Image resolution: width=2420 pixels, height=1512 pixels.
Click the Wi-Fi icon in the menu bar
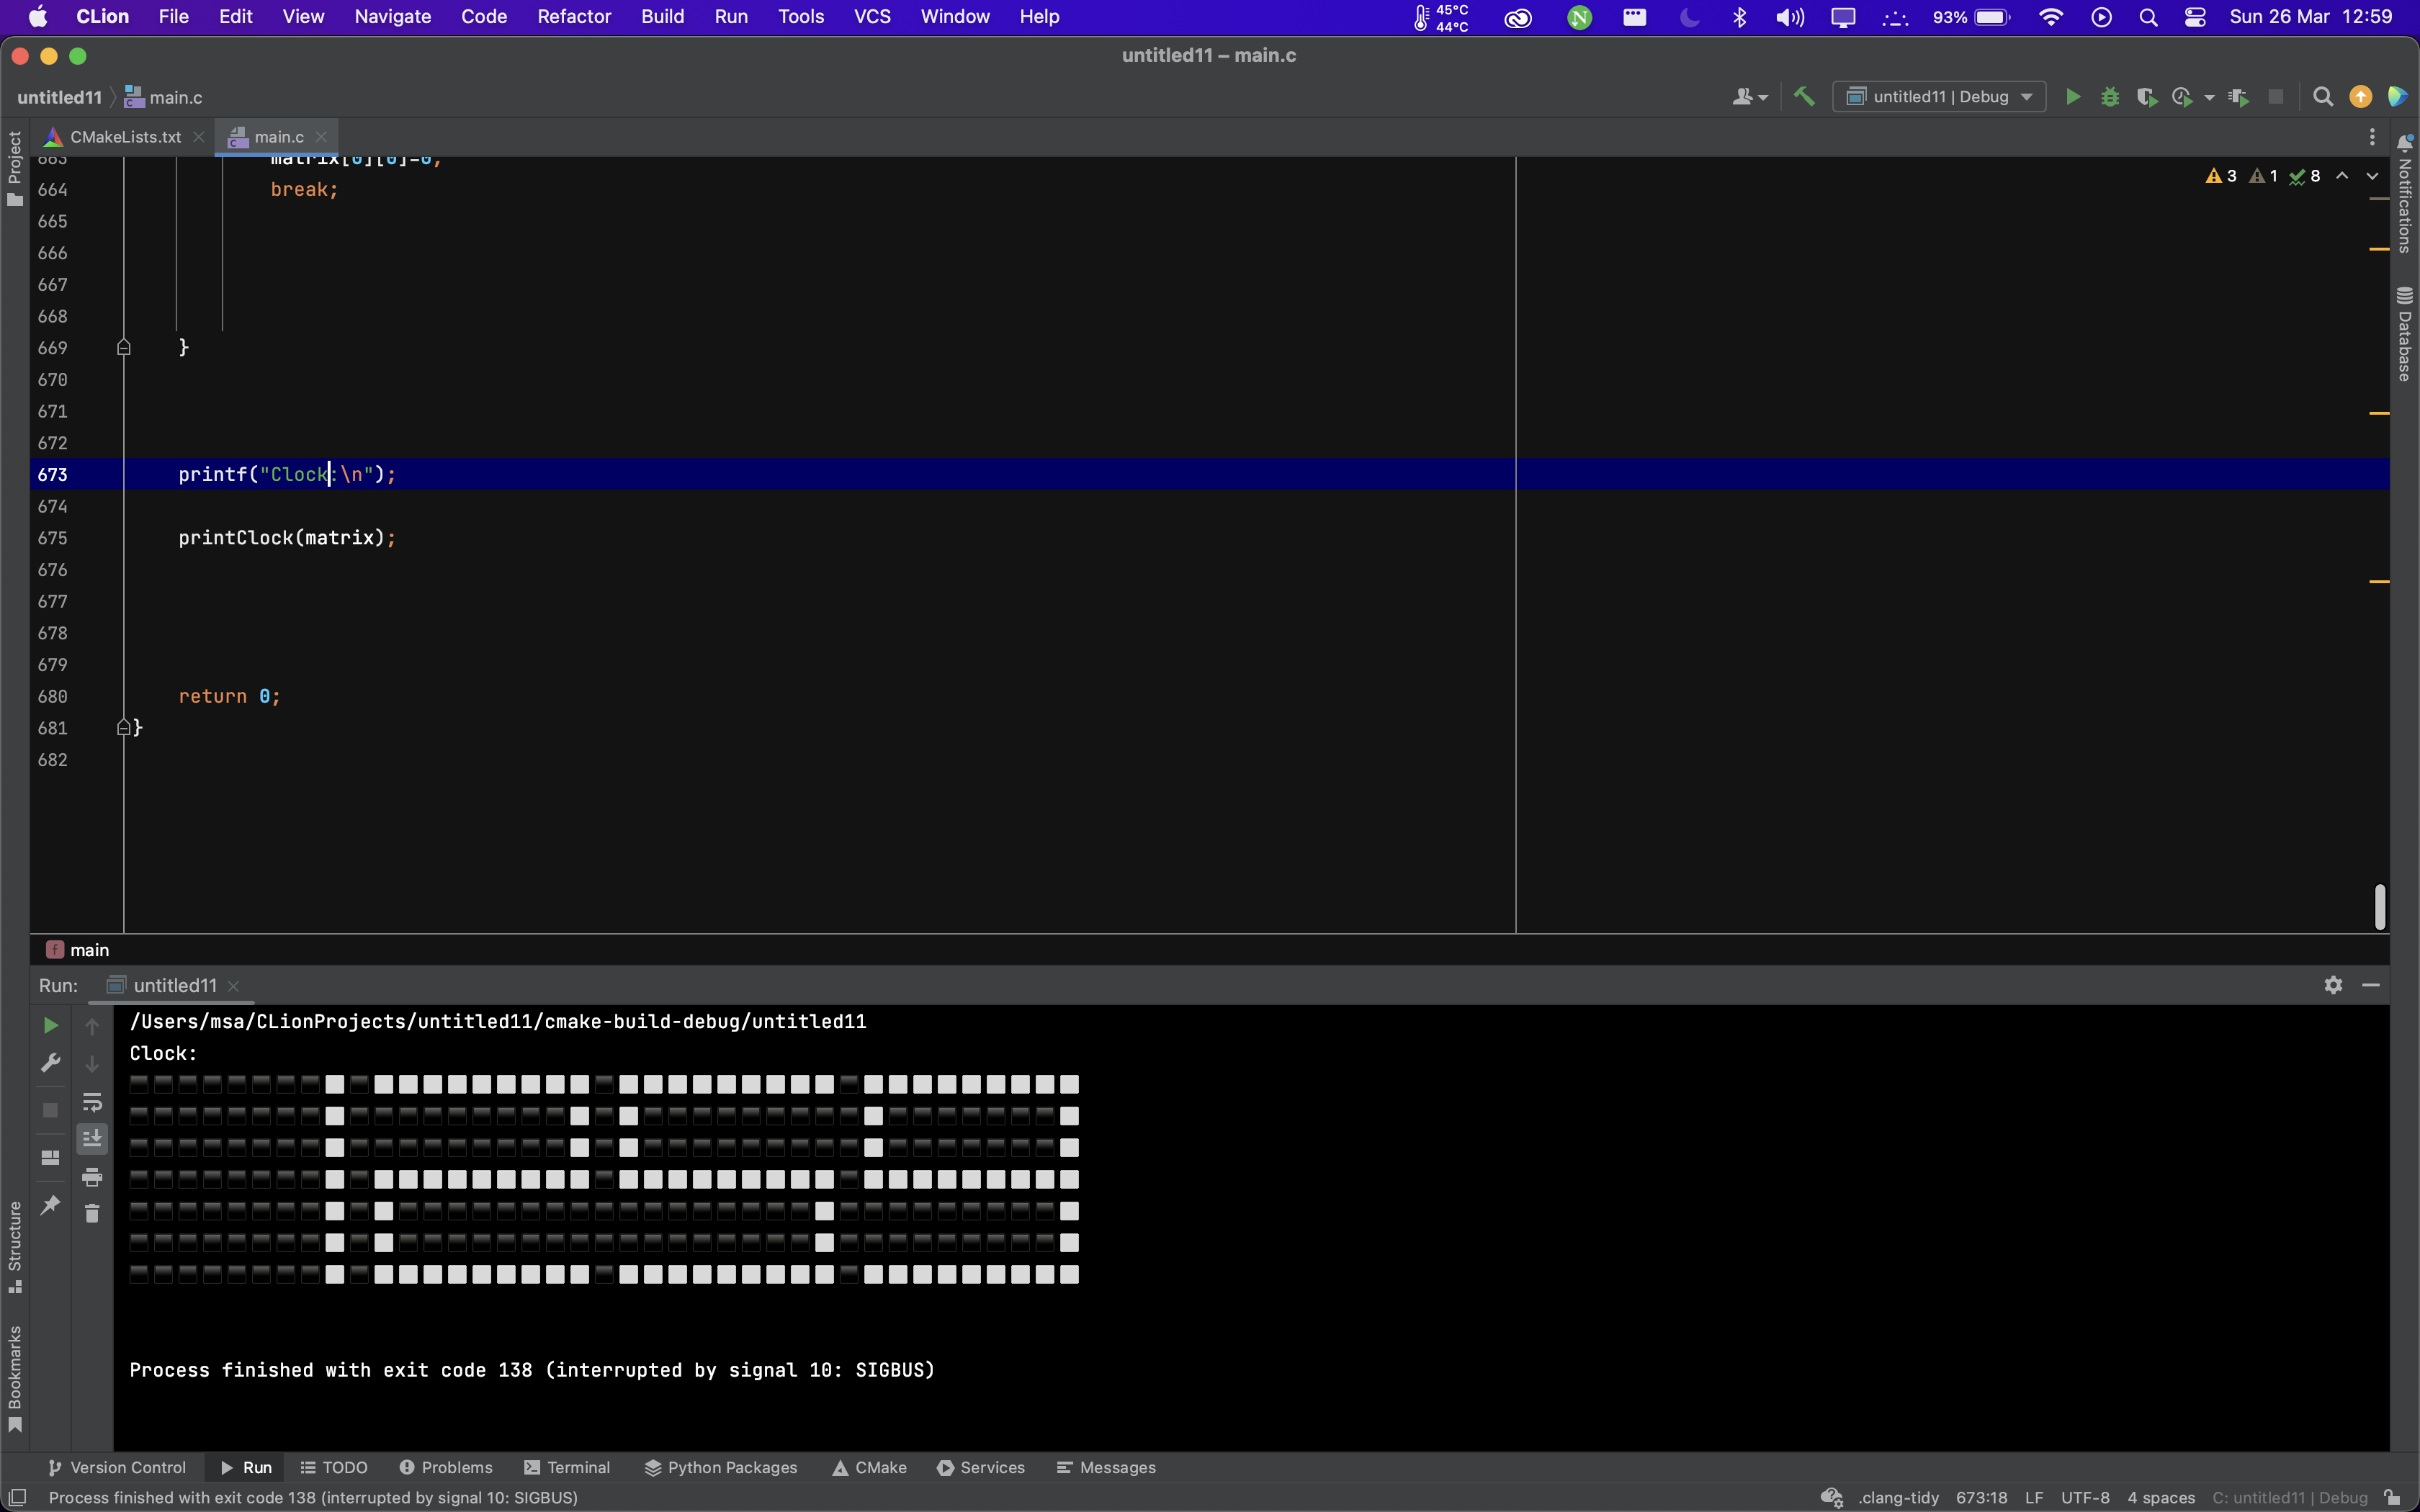(x=2050, y=17)
